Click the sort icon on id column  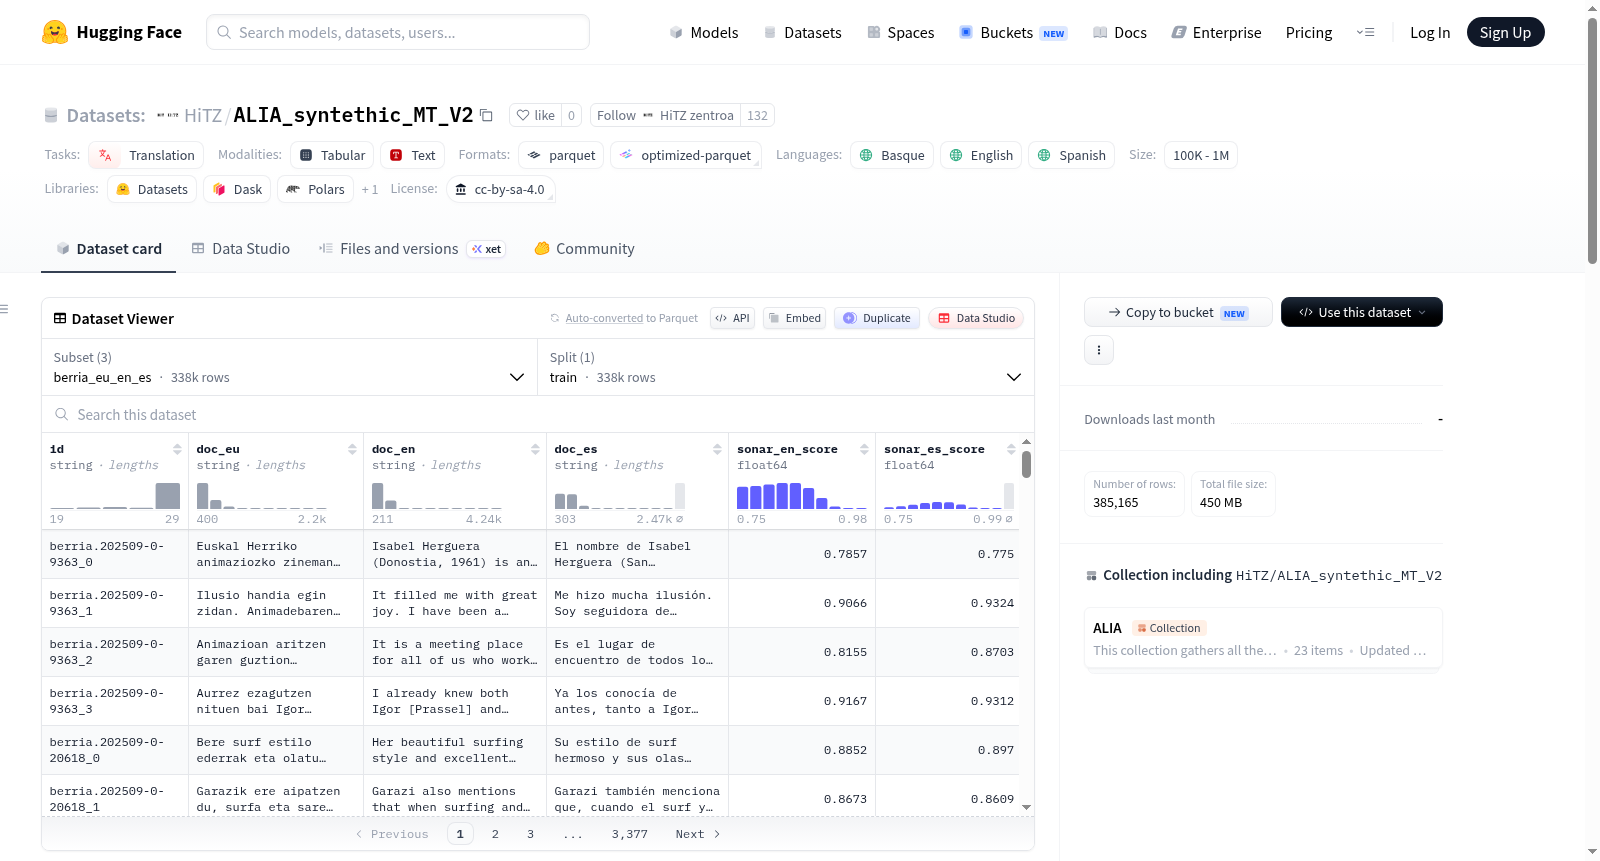[177, 449]
